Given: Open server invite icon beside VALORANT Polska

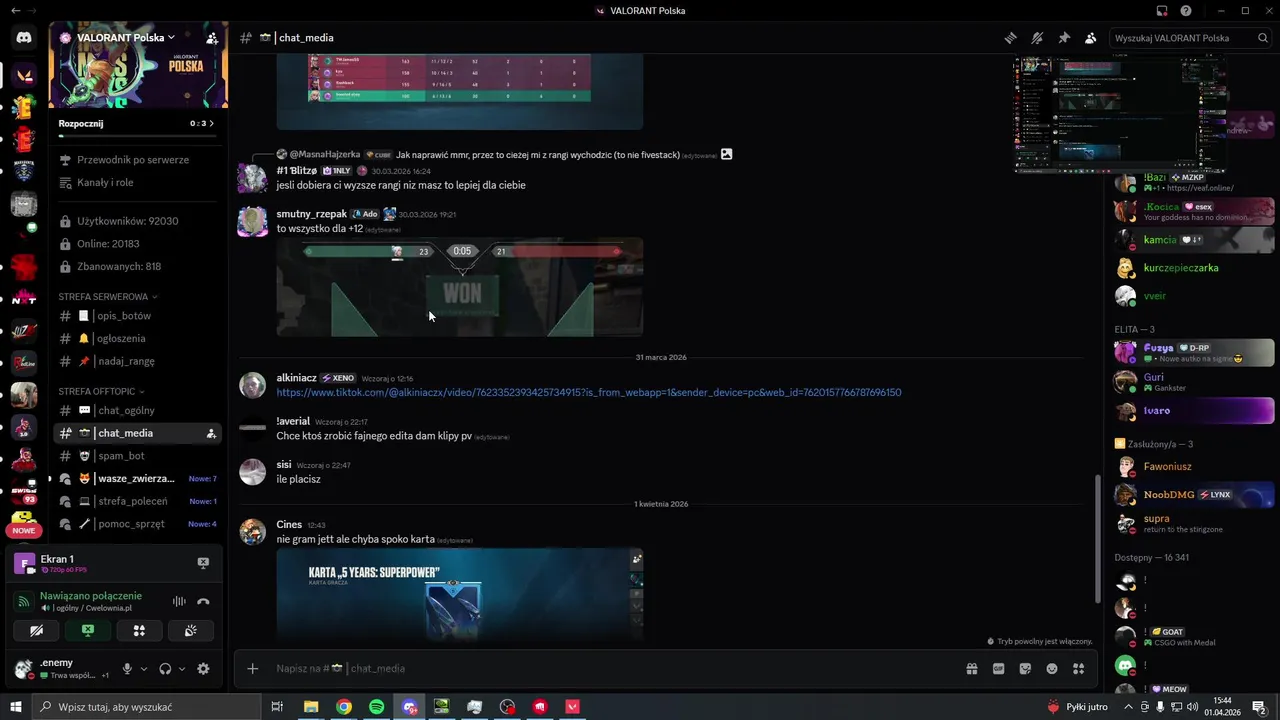Looking at the screenshot, I should [212, 38].
